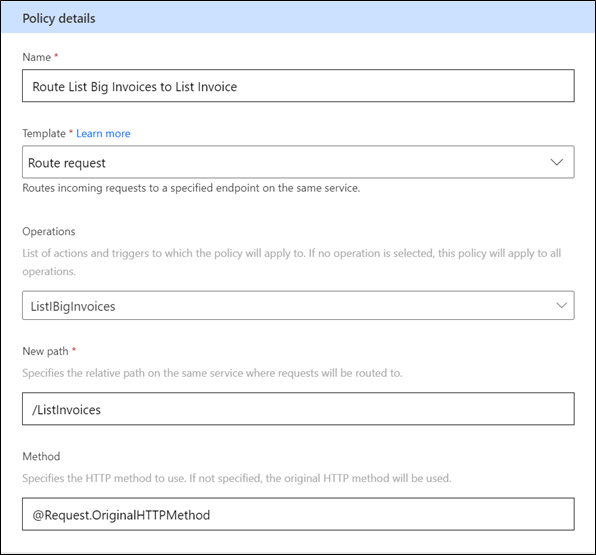Click the Routes incoming requests description text
The image size is (596, 555).
[191, 188]
